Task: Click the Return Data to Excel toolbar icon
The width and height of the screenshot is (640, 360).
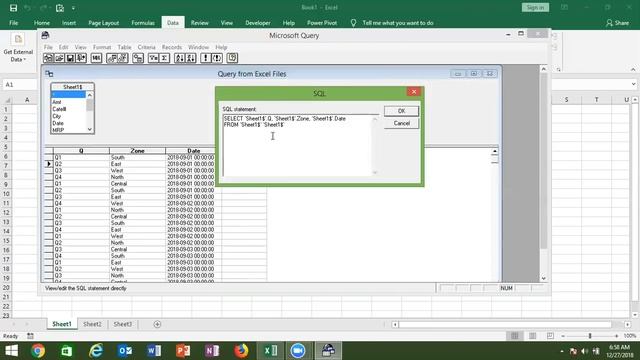Action: pyautogui.click(x=81, y=58)
